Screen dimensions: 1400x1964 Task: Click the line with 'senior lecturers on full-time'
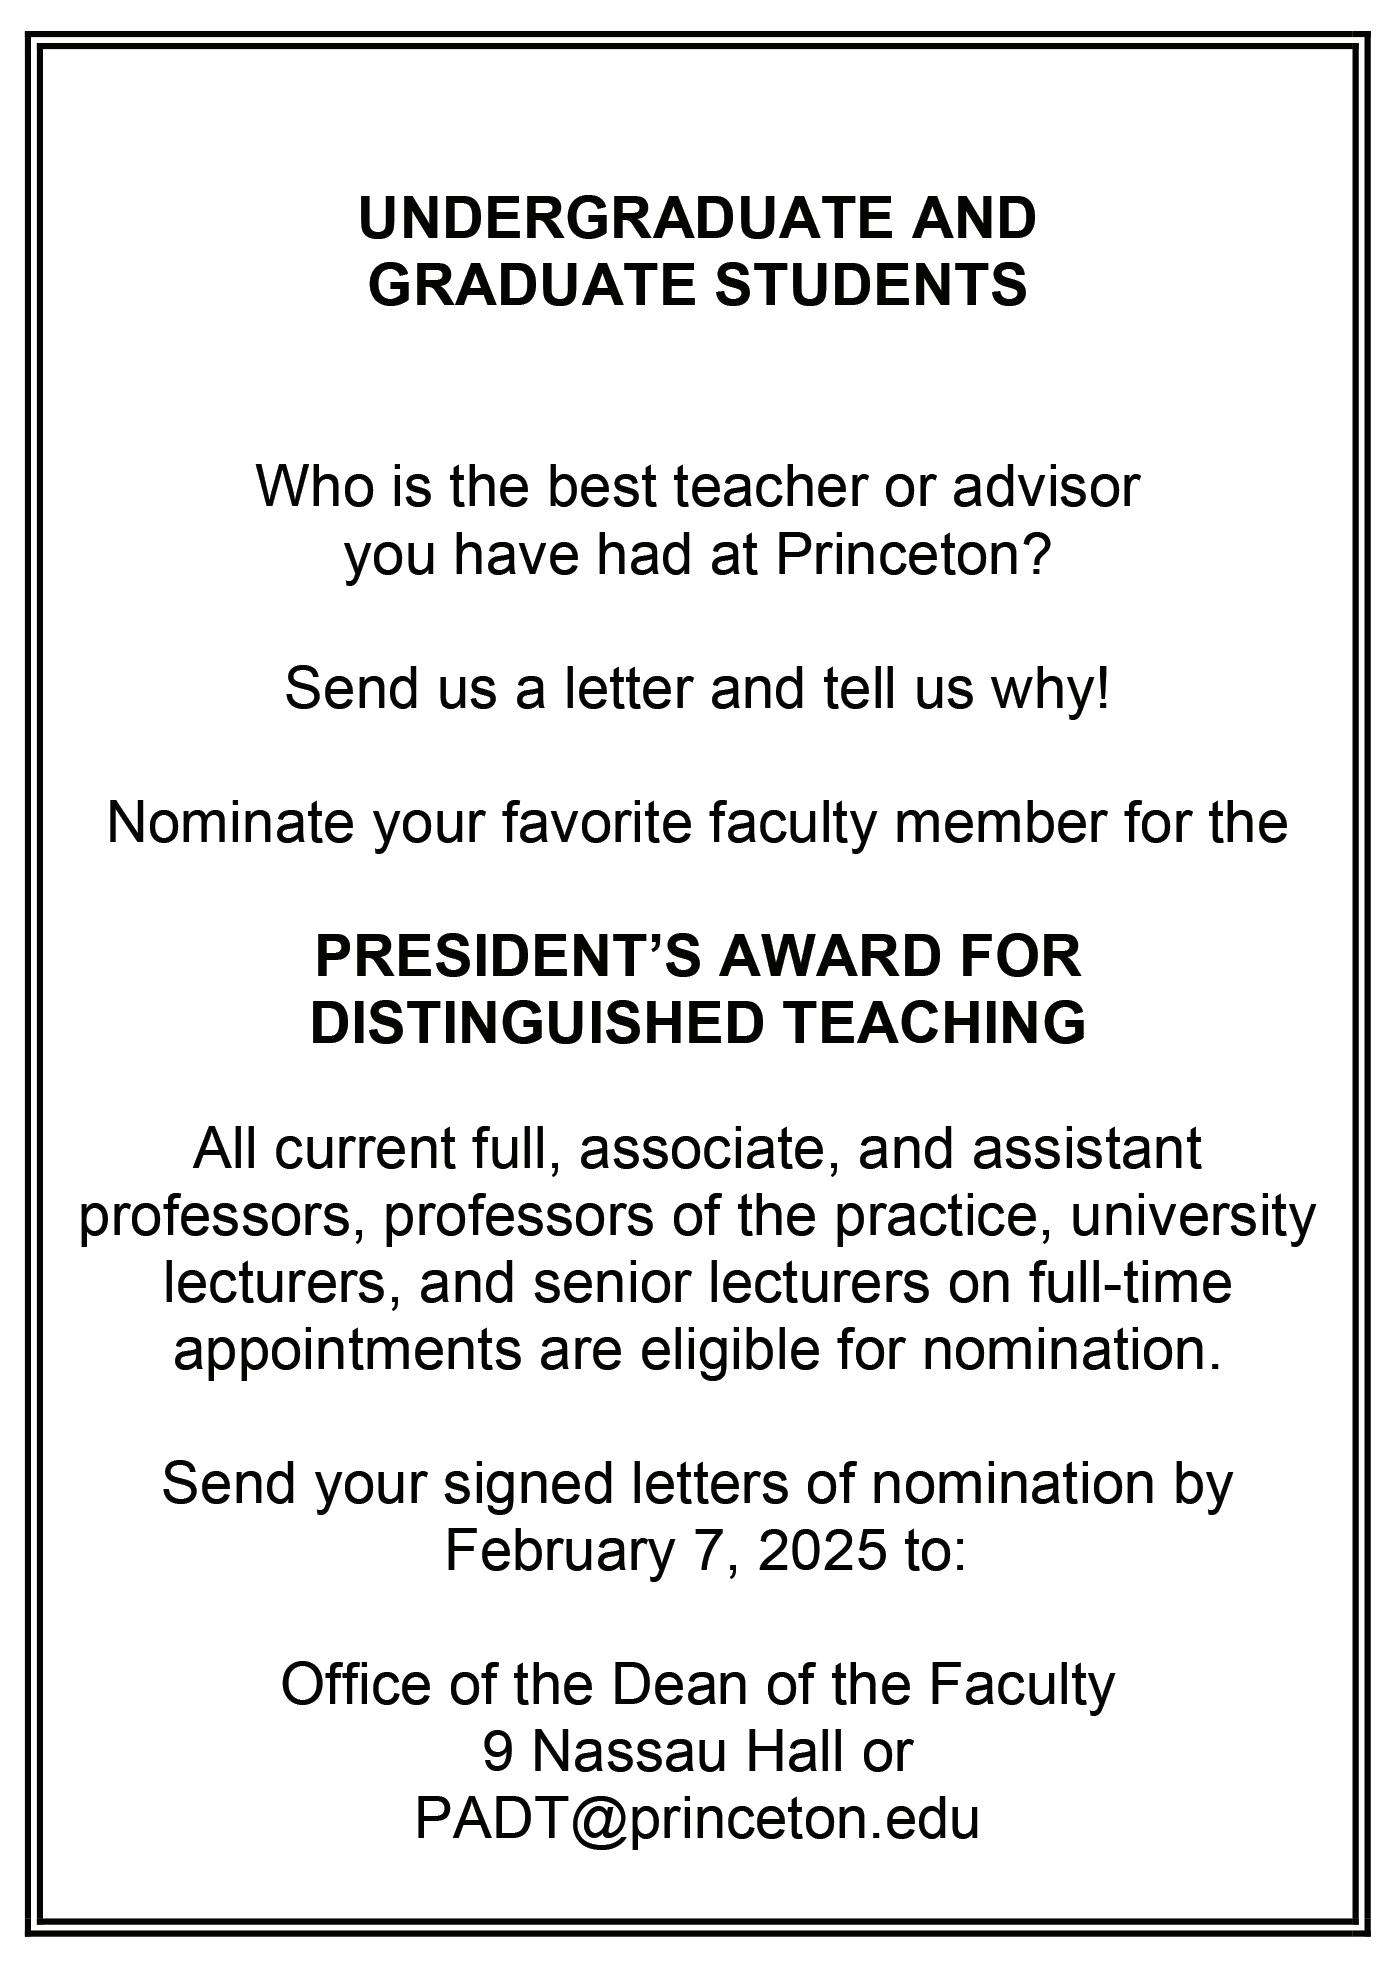tap(698, 1283)
